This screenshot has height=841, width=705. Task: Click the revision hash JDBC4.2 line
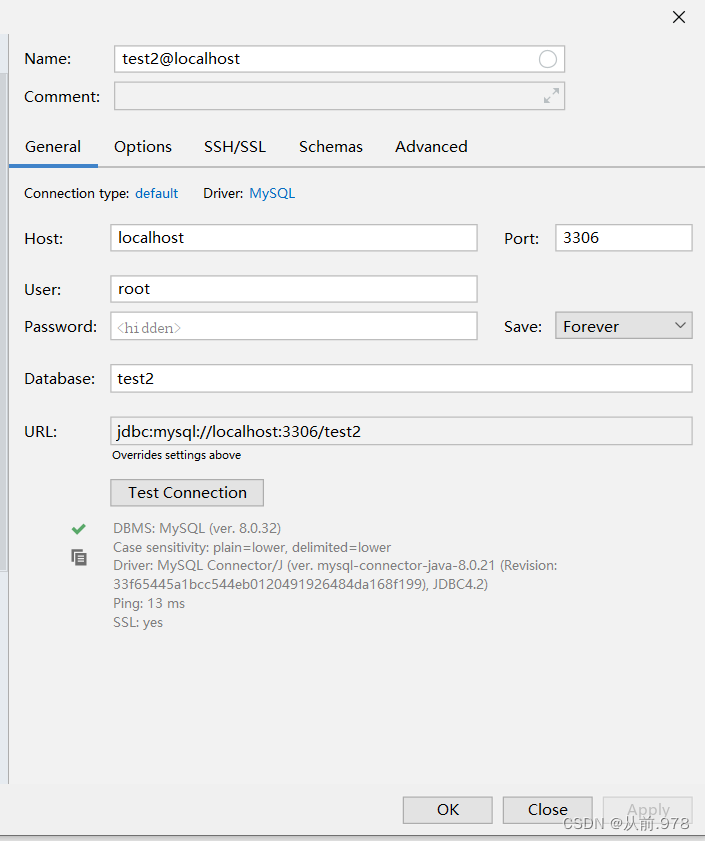point(300,584)
